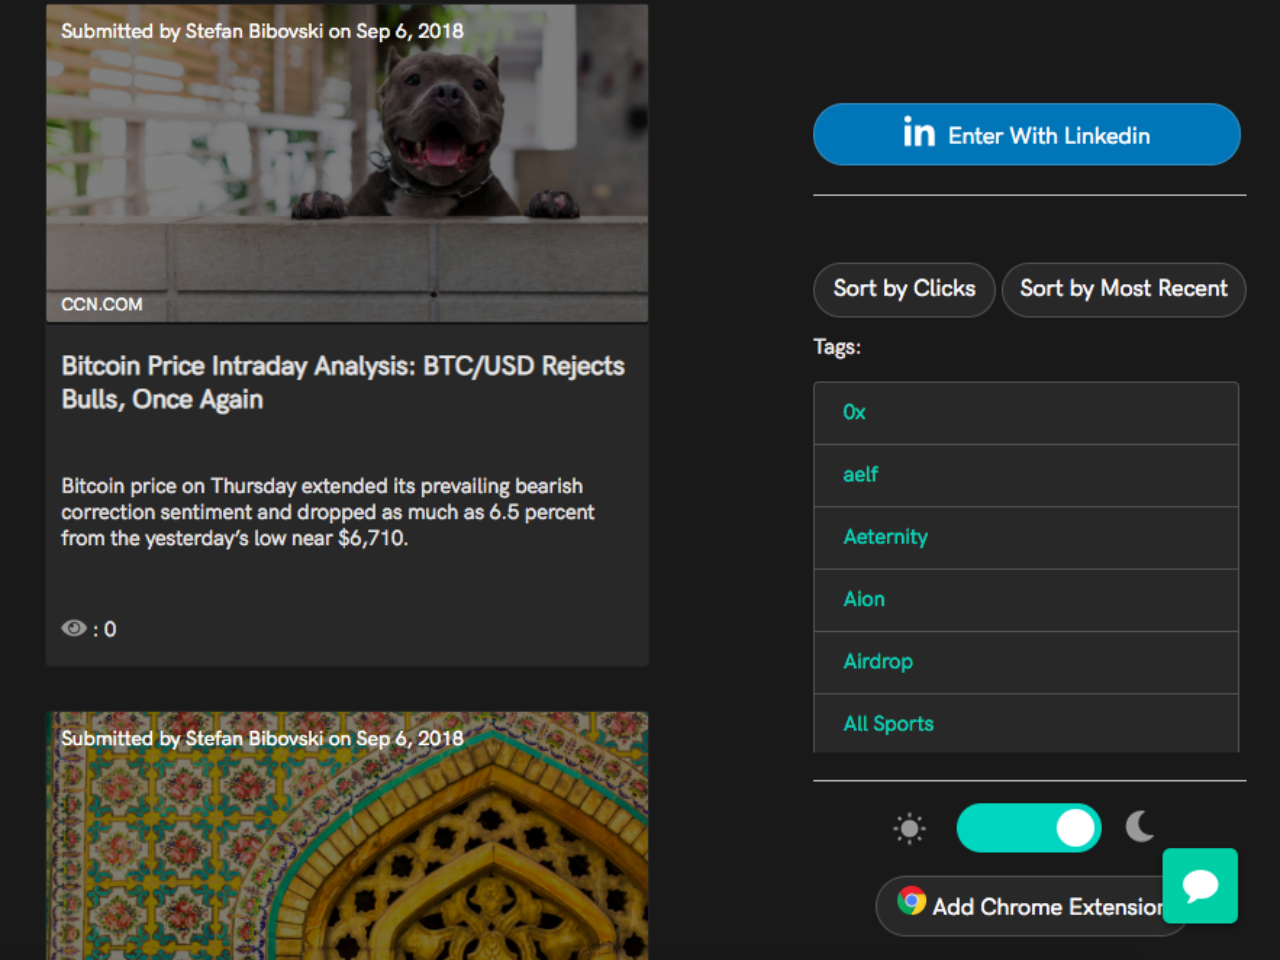1280x960 pixels.
Task: Filter by the Airdrop tag
Action: (x=1026, y=662)
